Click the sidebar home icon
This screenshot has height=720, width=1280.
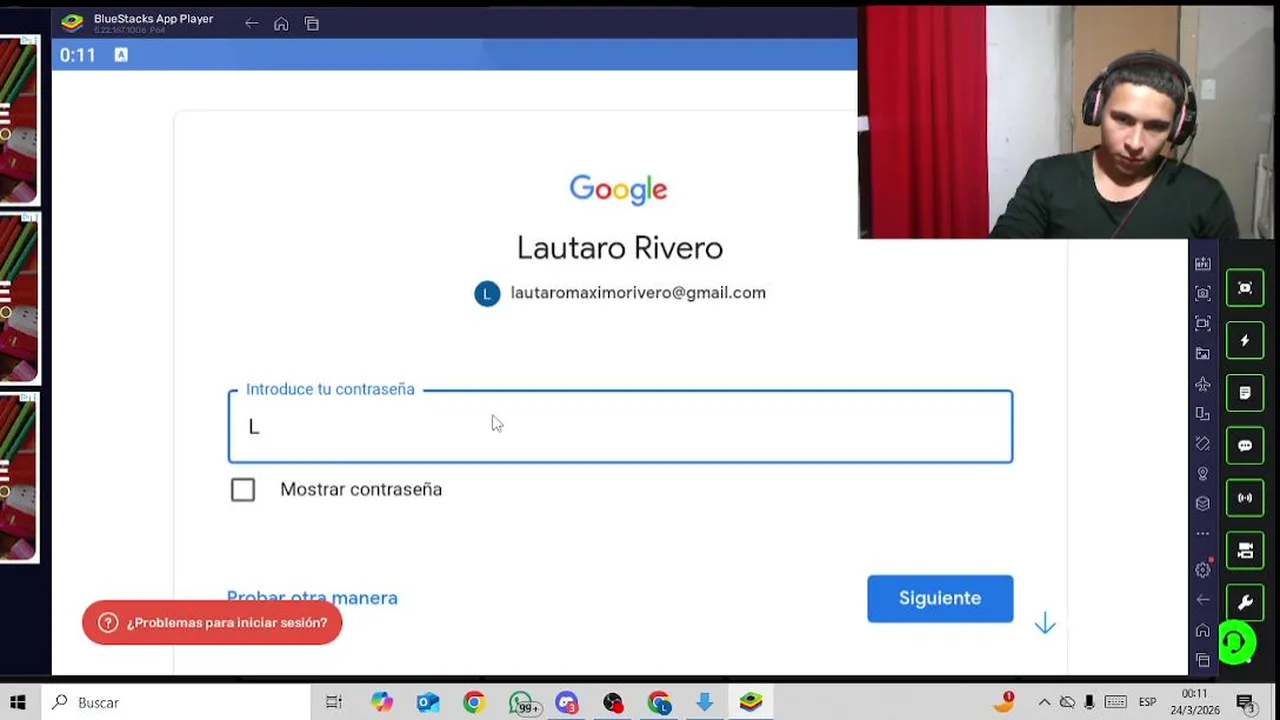pyautogui.click(x=1203, y=630)
